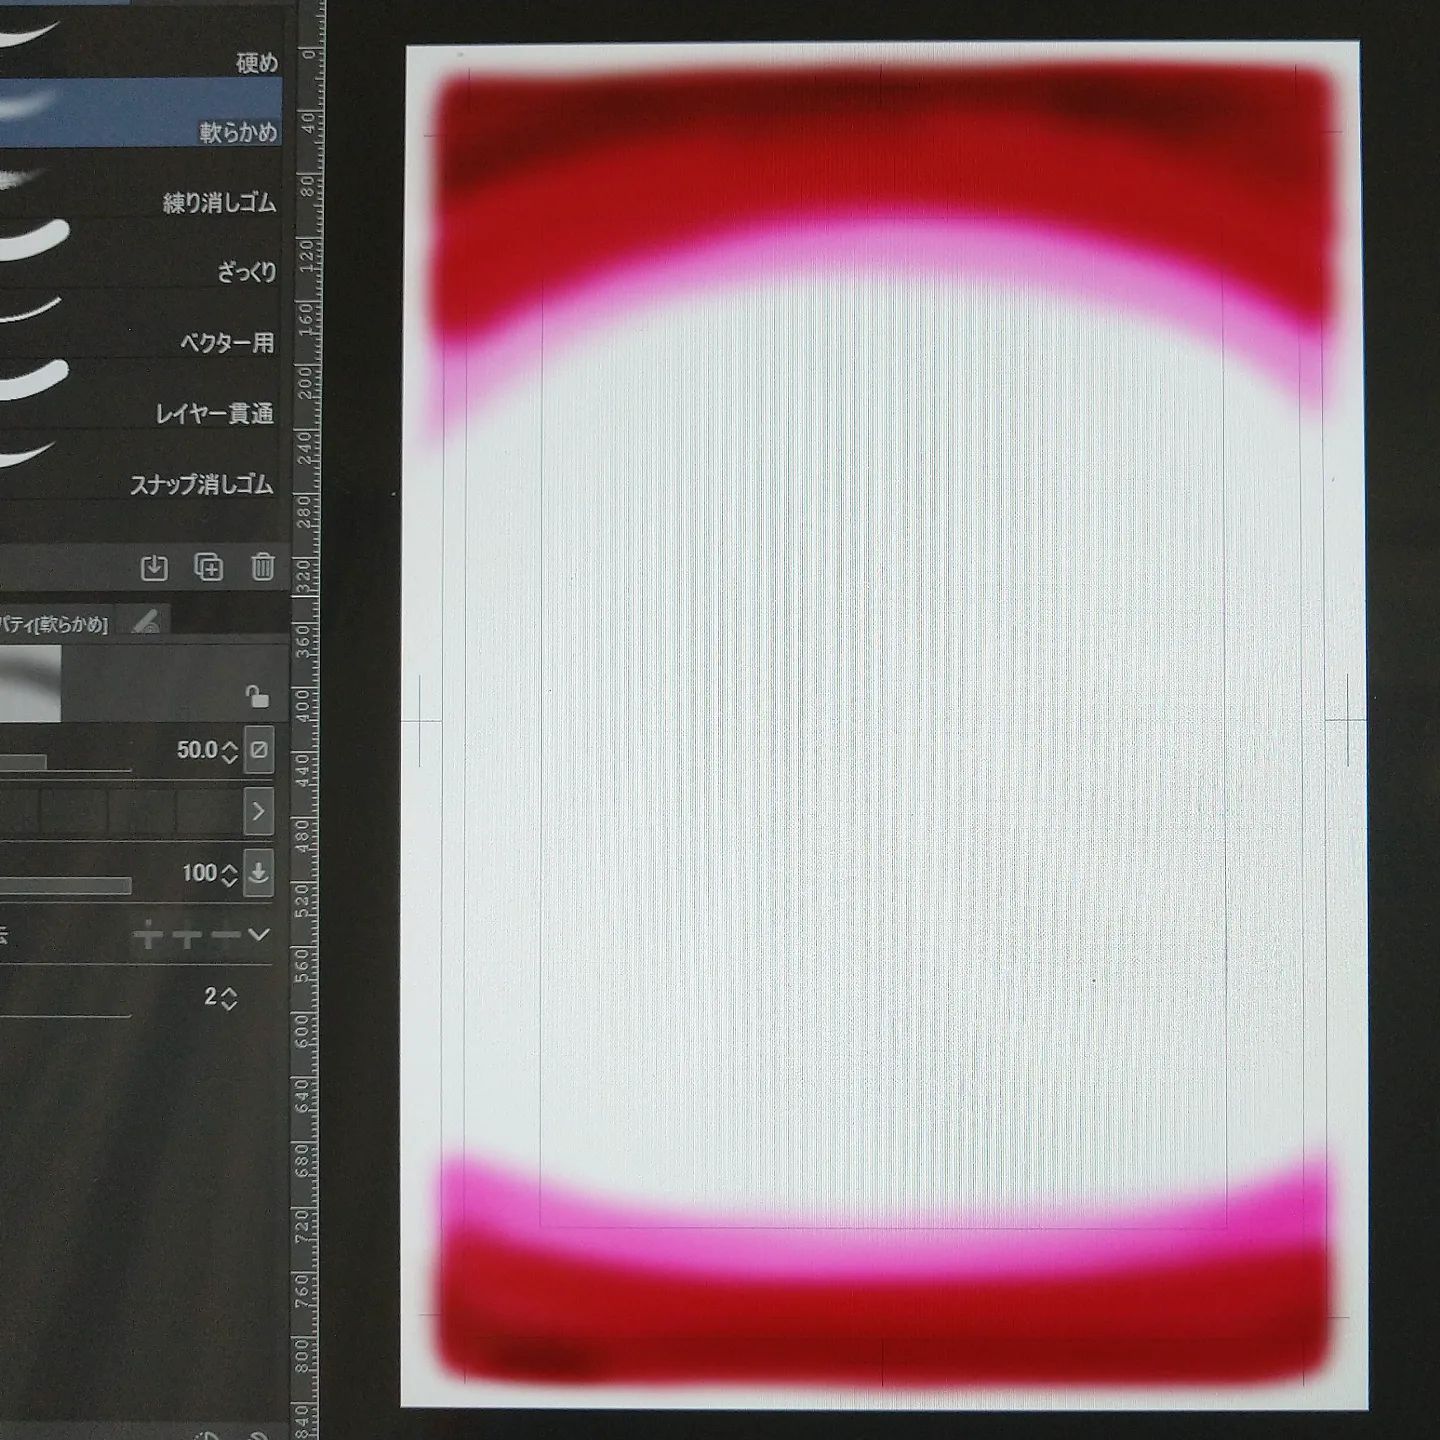This screenshot has width=1440, height=1440.
Task: Expand the anti-aliasing options chevron
Action: [x=259, y=935]
